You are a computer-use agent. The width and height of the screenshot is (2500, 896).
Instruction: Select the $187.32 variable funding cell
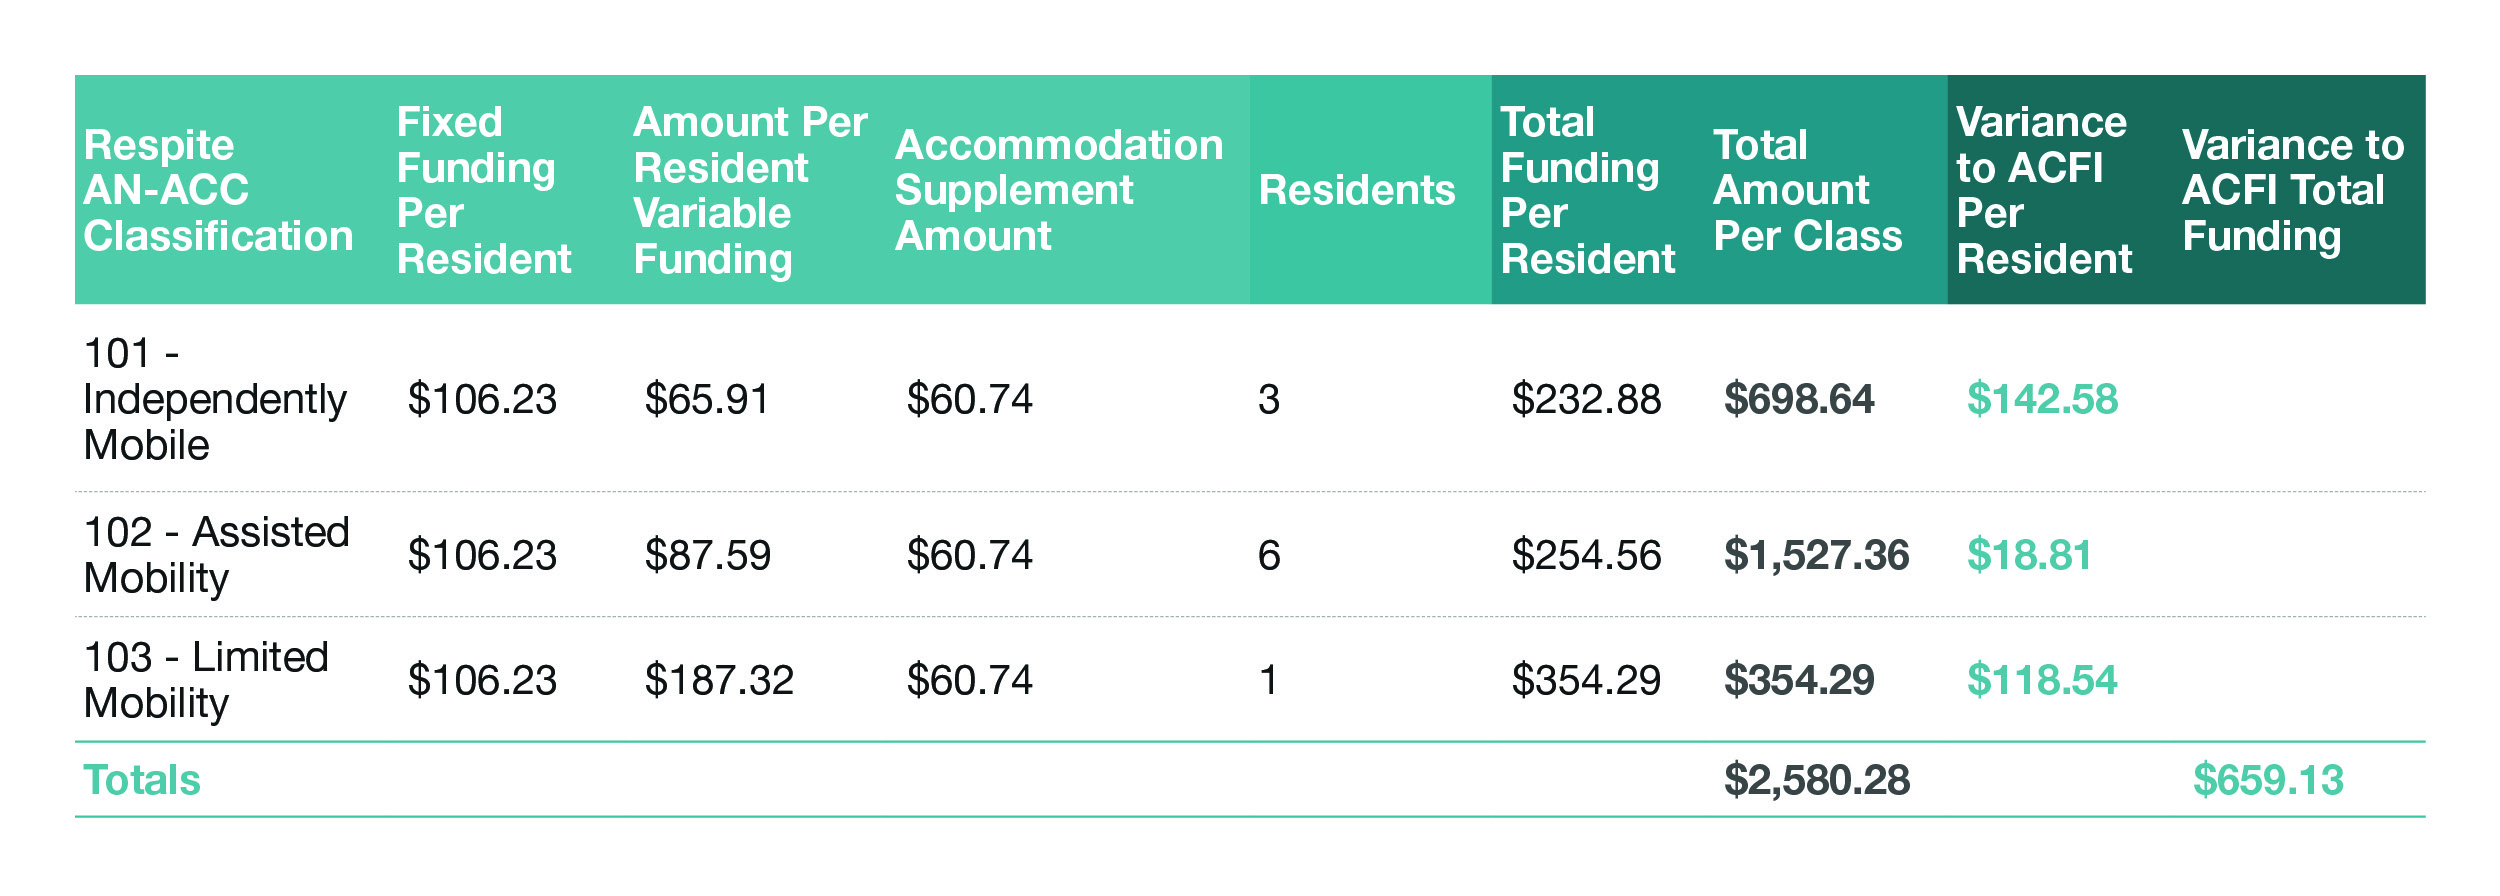(x=719, y=680)
